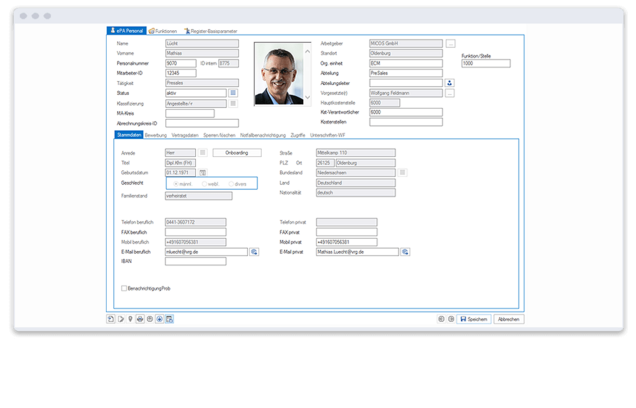Click the E-Mail beruflich input field

pos(206,252)
